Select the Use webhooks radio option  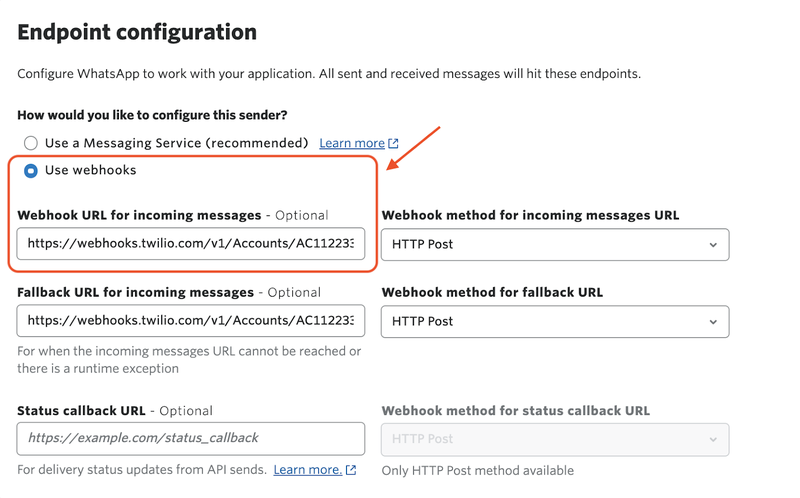(x=31, y=170)
